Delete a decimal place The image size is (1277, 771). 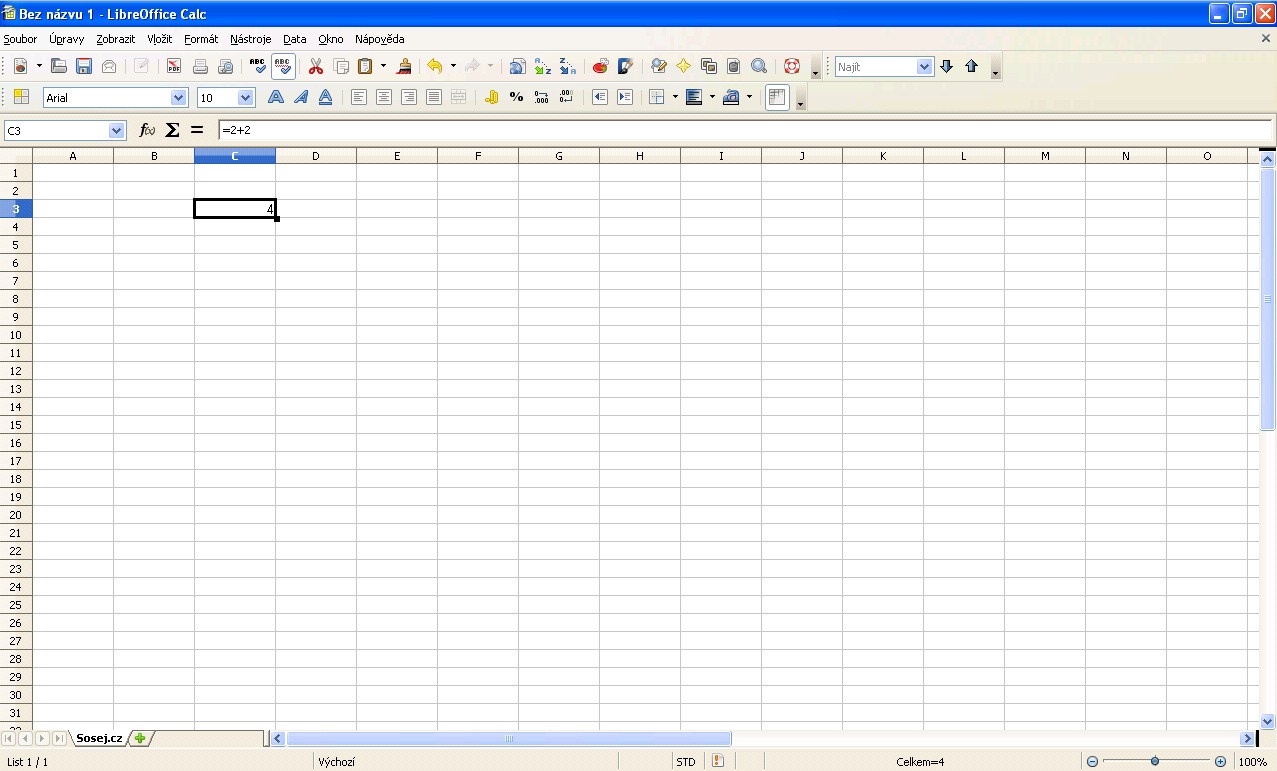pos(566,97)
